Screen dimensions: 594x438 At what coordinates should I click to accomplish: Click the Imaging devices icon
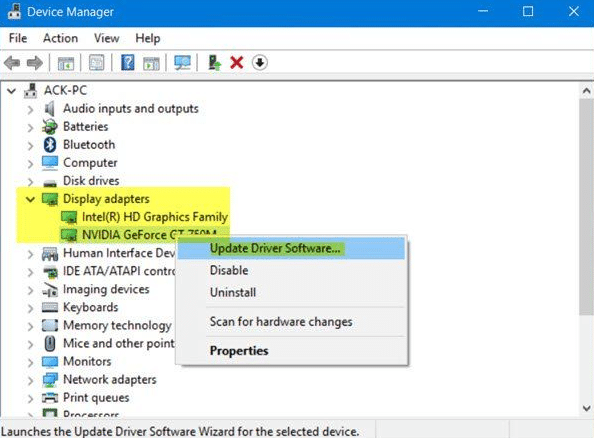pyautogui.click(x=50, y=289)
